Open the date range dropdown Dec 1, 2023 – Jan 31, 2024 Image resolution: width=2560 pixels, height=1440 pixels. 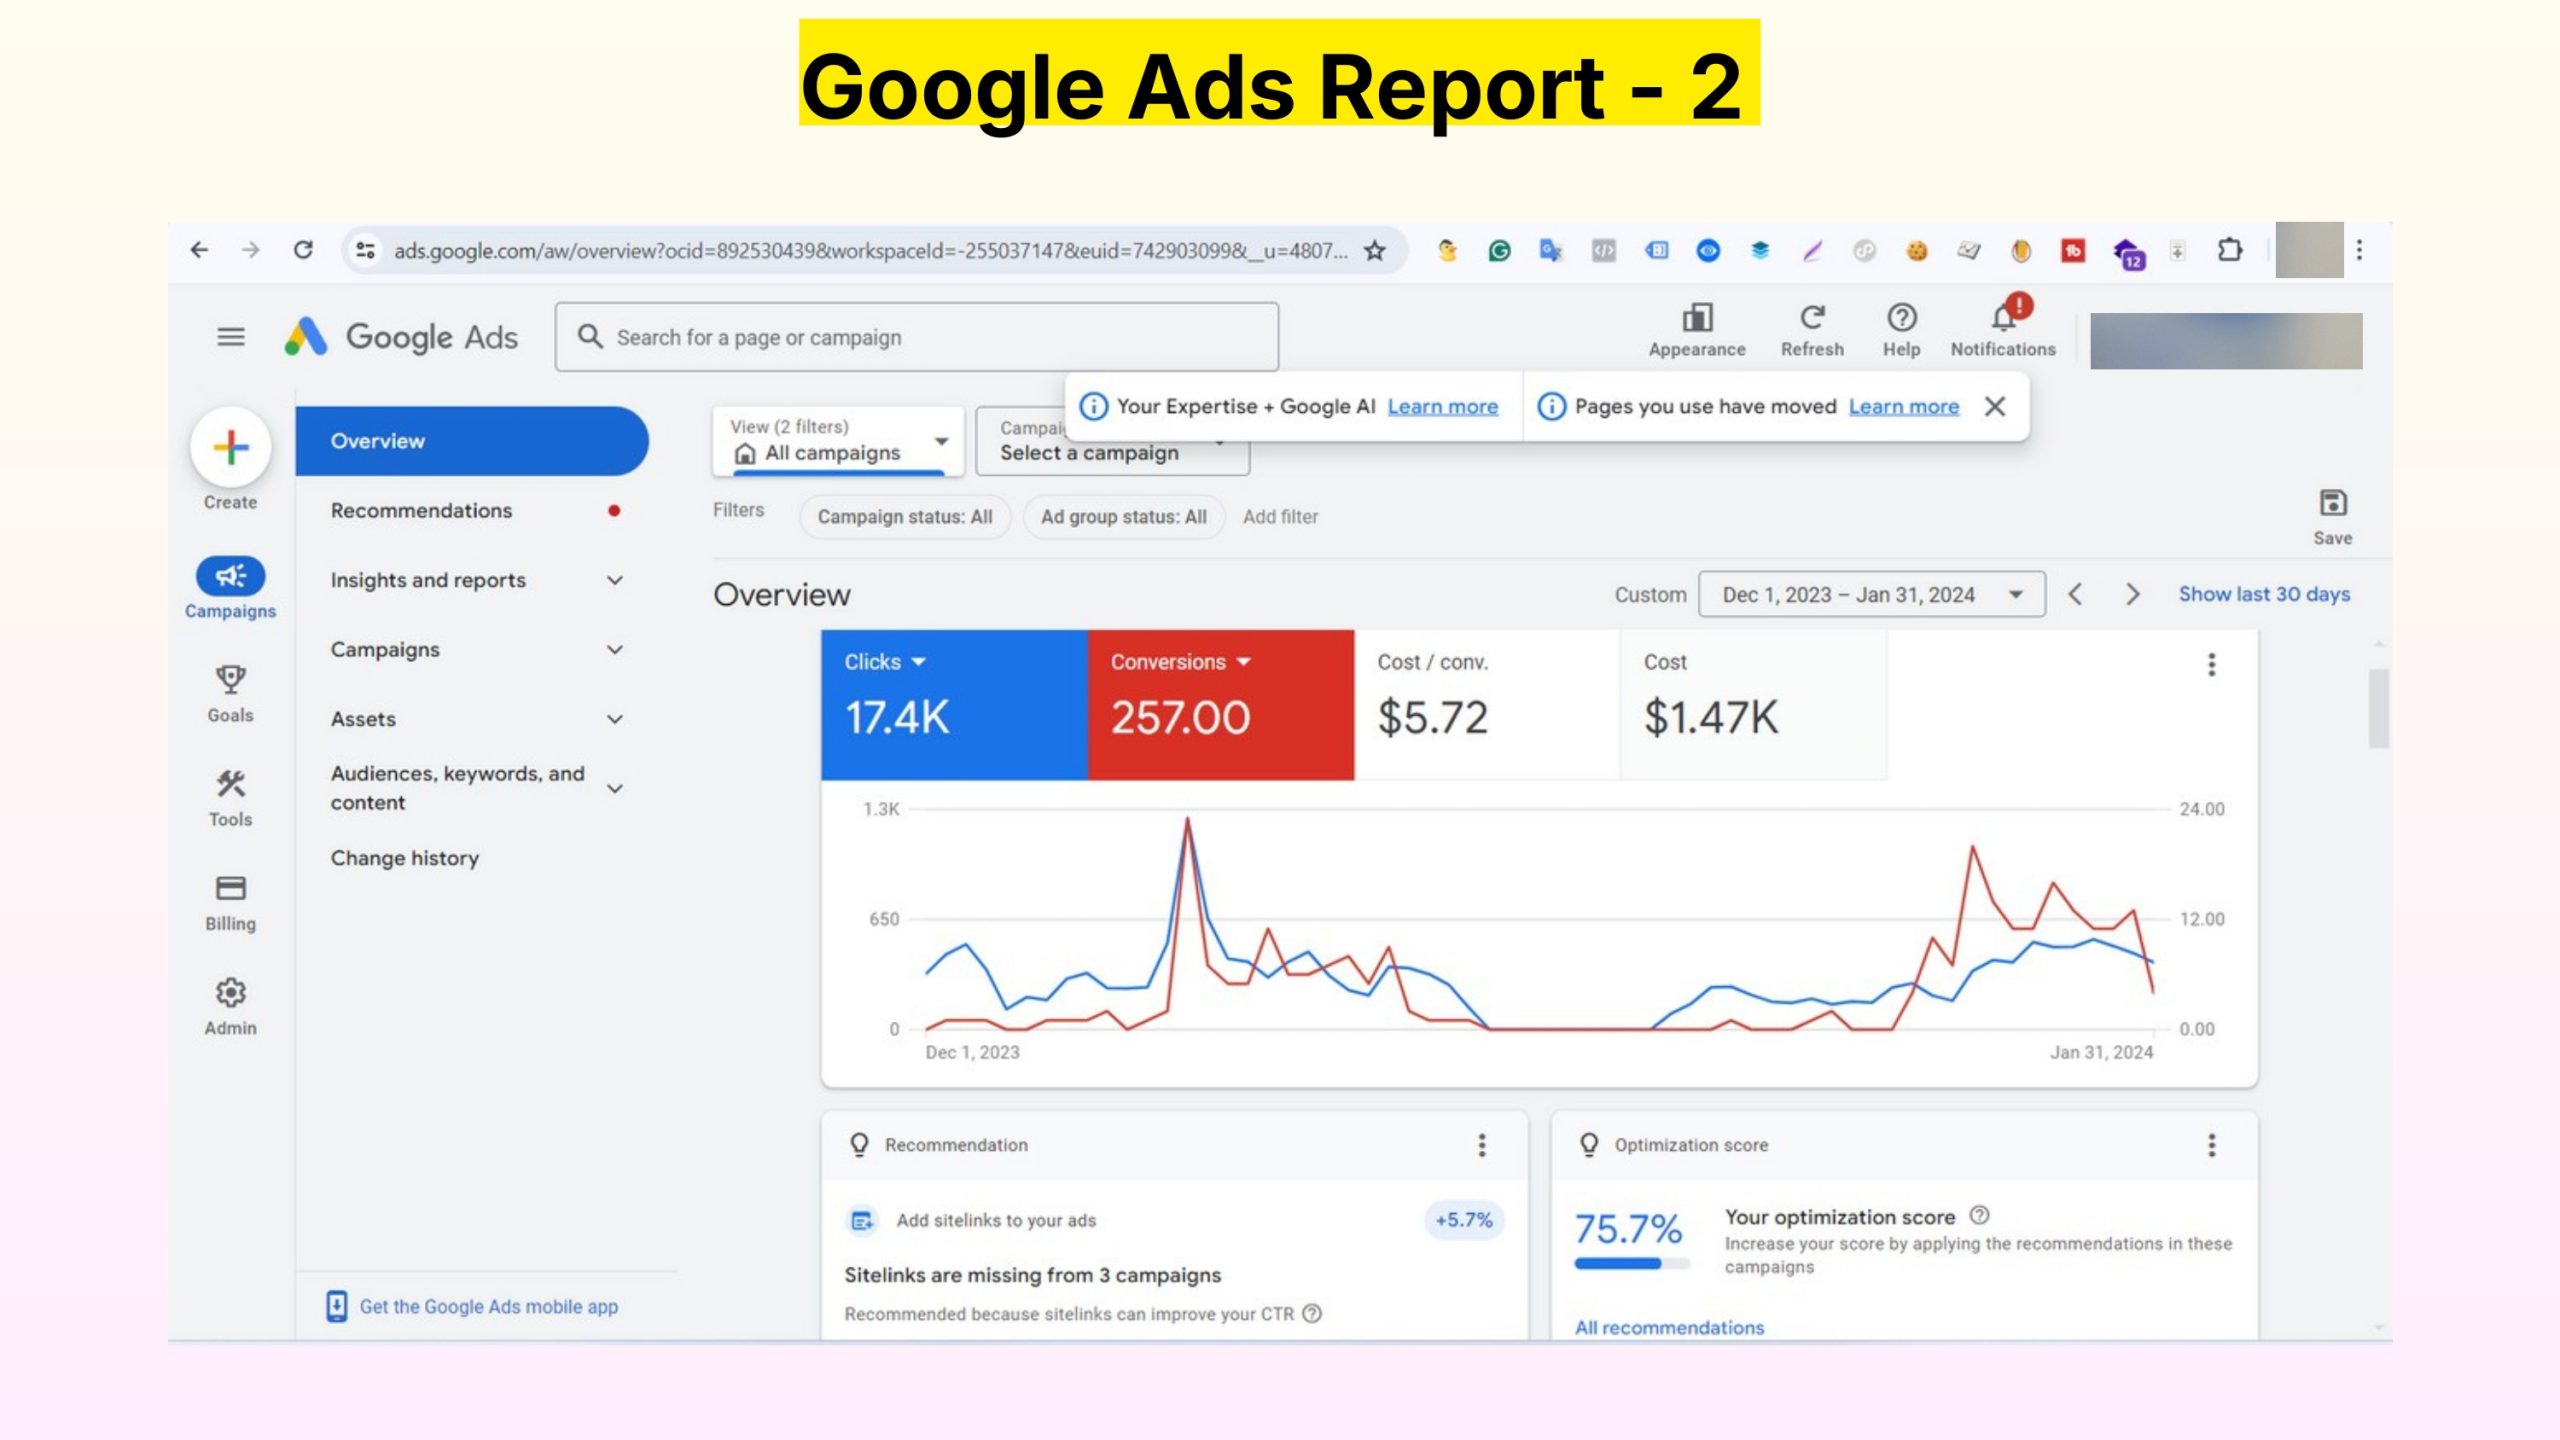coord(1871,595)
